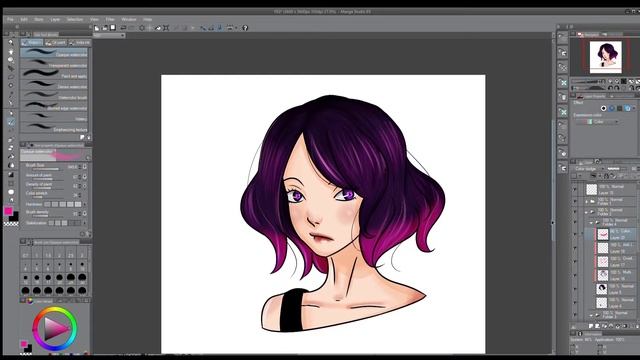Hide Layer 19 with its eye icon
The image size is (640, 360).
coord(575,248)
